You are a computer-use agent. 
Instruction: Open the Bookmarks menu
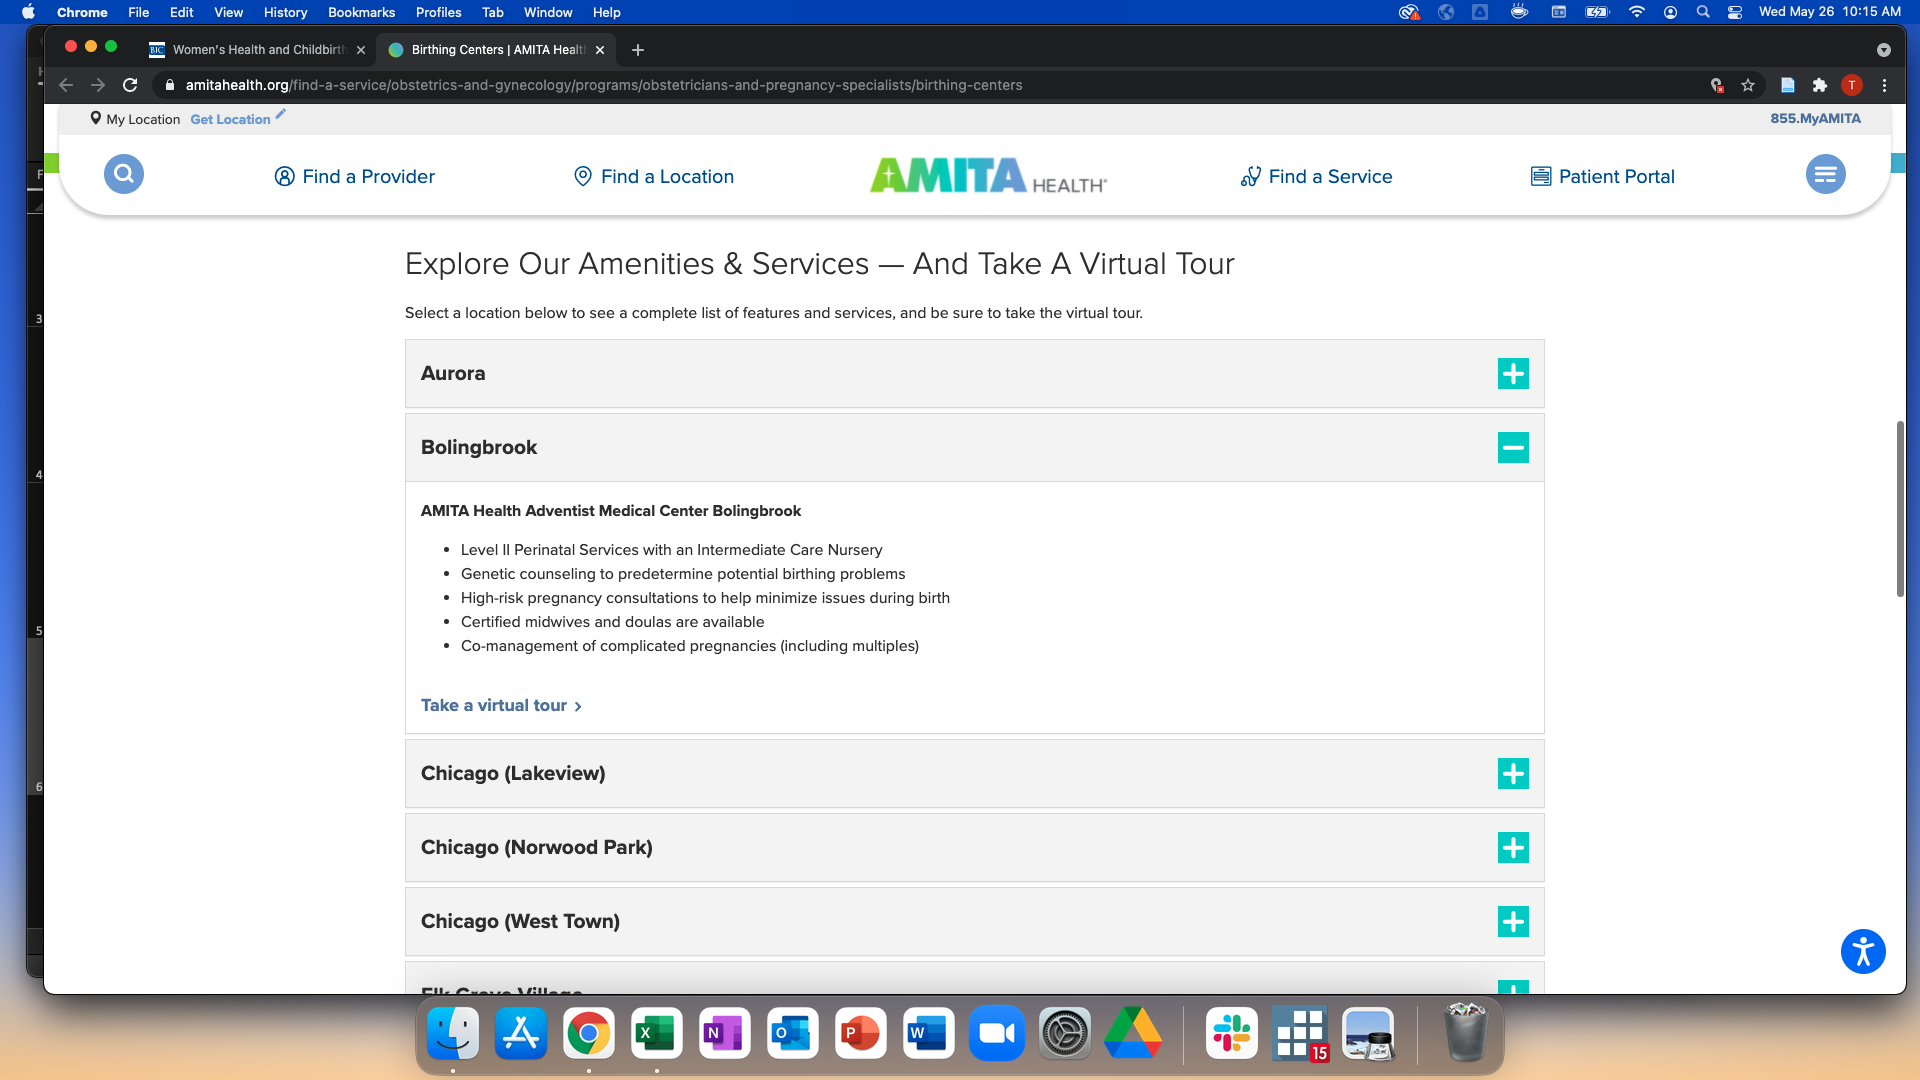[361, 12]
